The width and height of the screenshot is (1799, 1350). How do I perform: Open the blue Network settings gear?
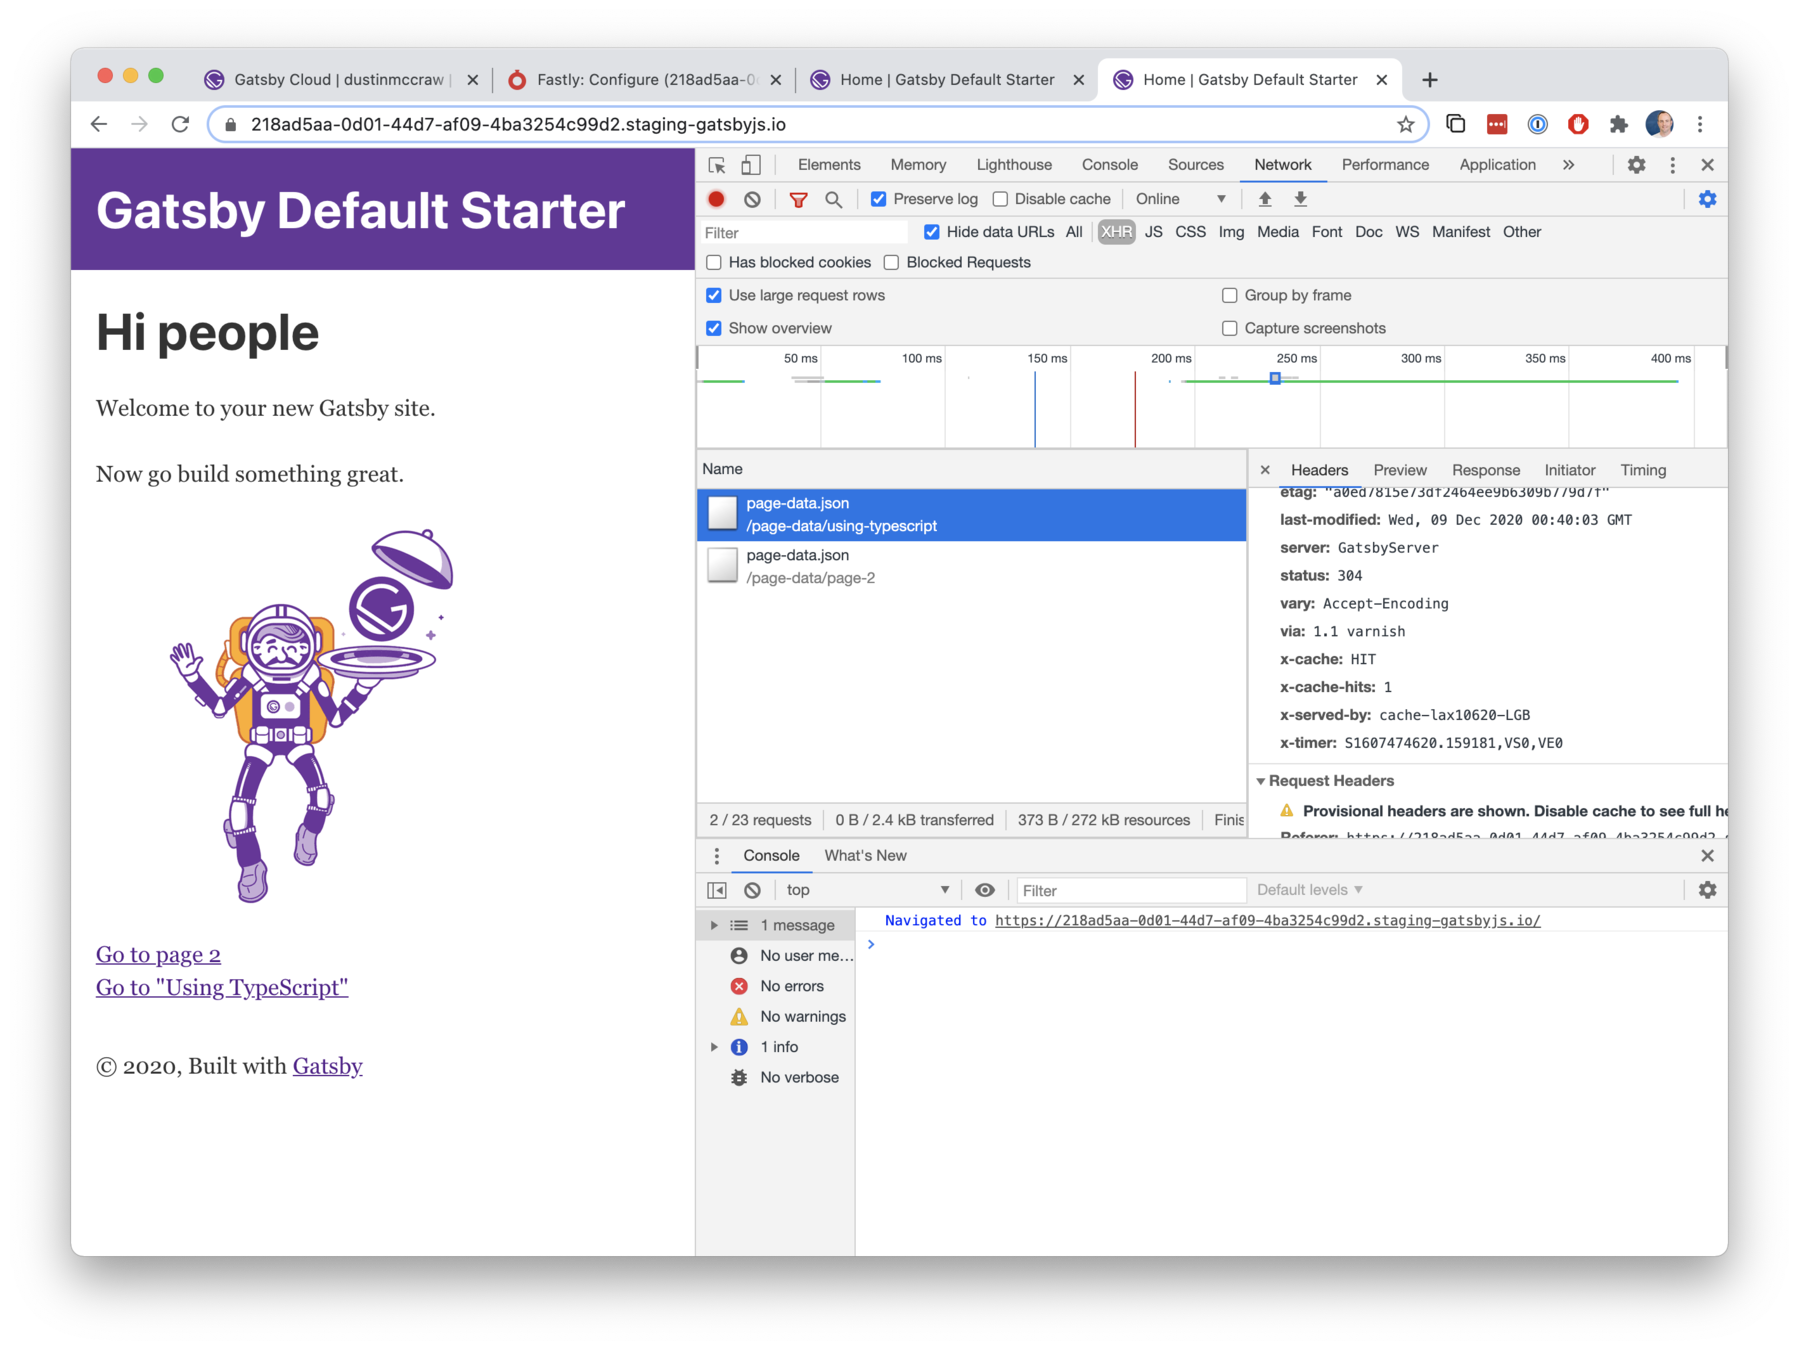coord(1707,199)
